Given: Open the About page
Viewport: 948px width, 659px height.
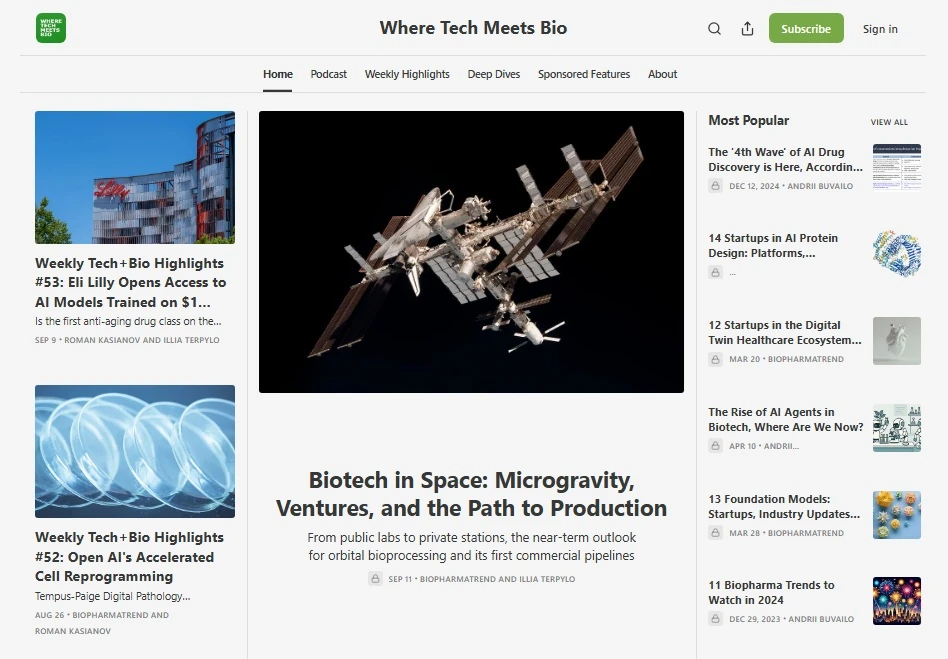Looking at the screenshot, I should pyautogui.click(x=662, y=74).
